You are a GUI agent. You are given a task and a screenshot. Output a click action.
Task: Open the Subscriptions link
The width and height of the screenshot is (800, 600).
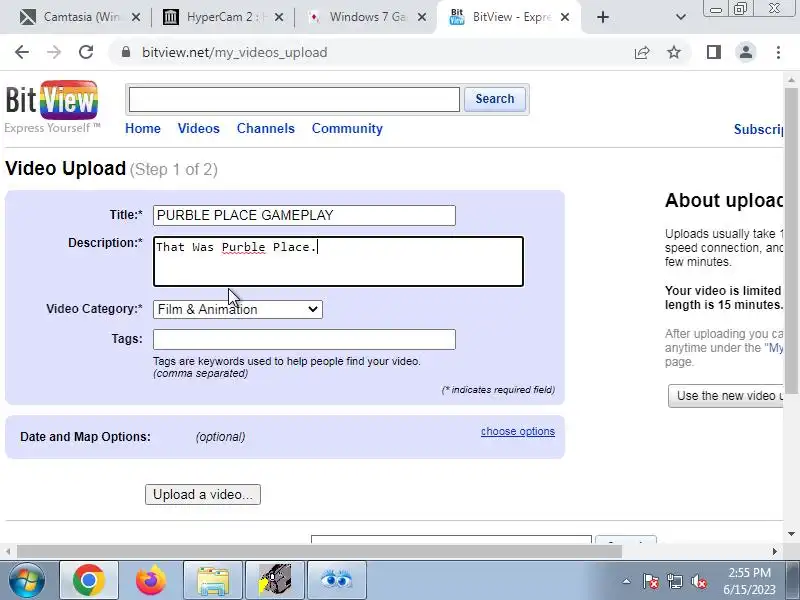(x=758, y=130)
